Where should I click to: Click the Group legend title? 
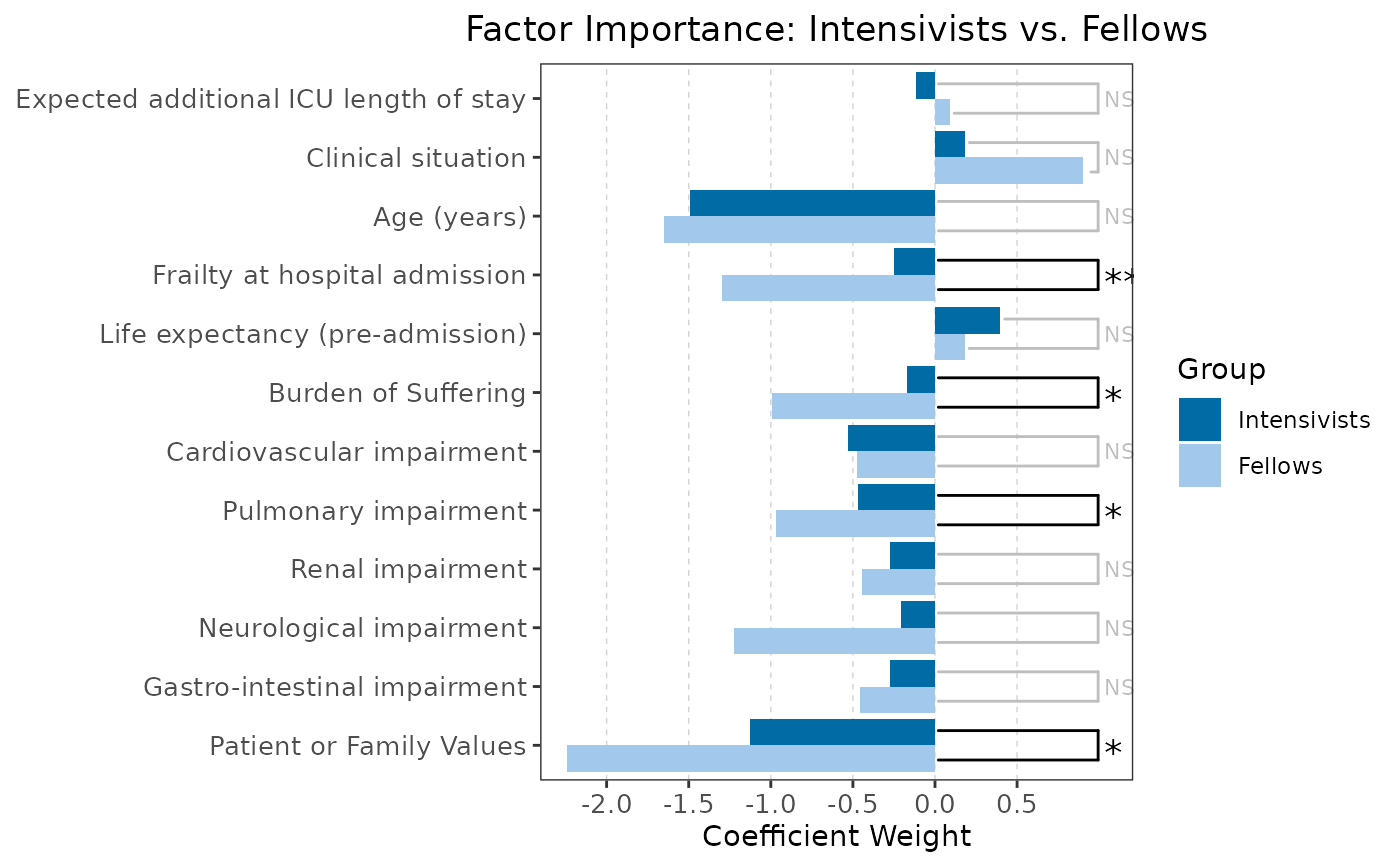(x=1221, y=369)
